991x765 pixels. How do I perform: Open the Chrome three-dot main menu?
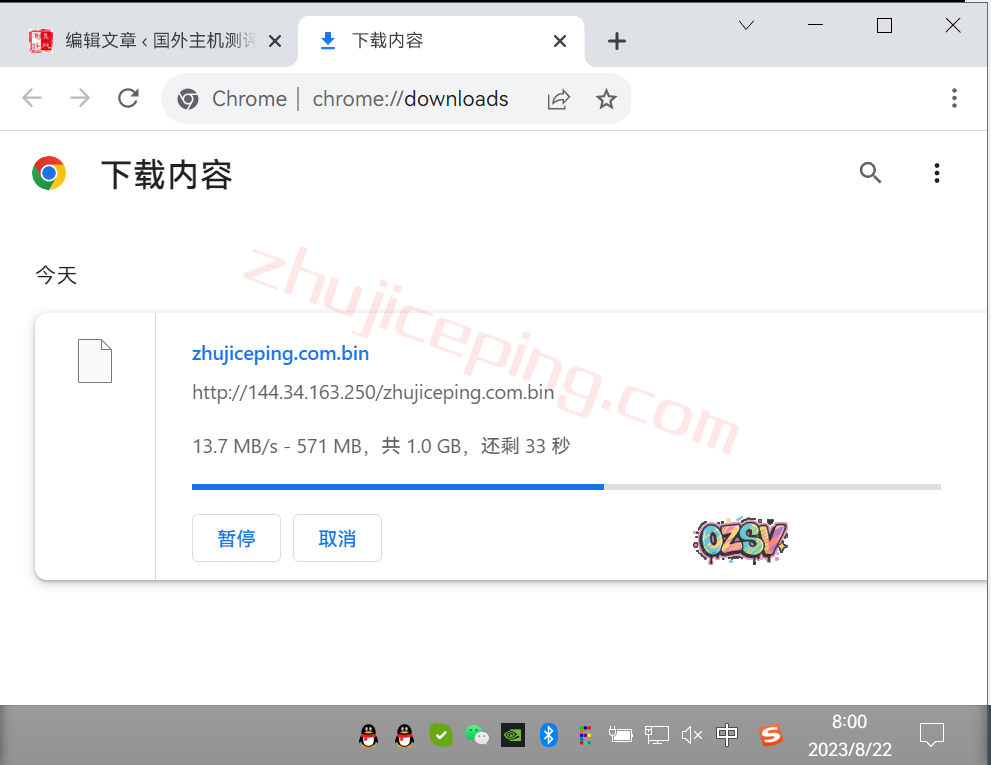954,98
